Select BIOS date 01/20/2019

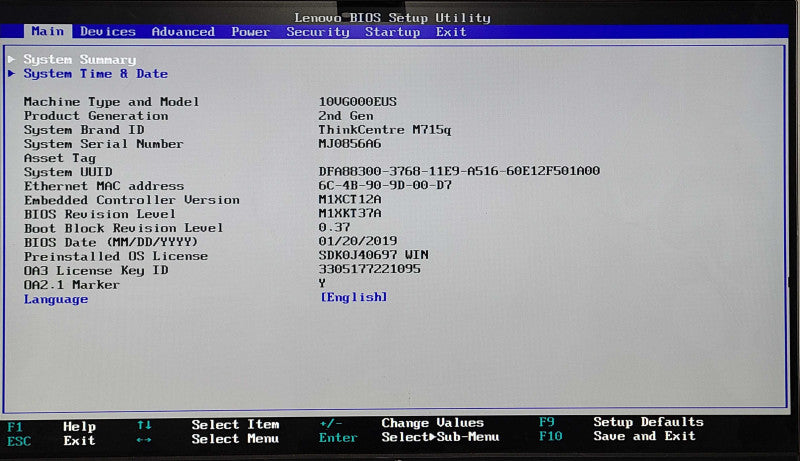pos(358,241)
